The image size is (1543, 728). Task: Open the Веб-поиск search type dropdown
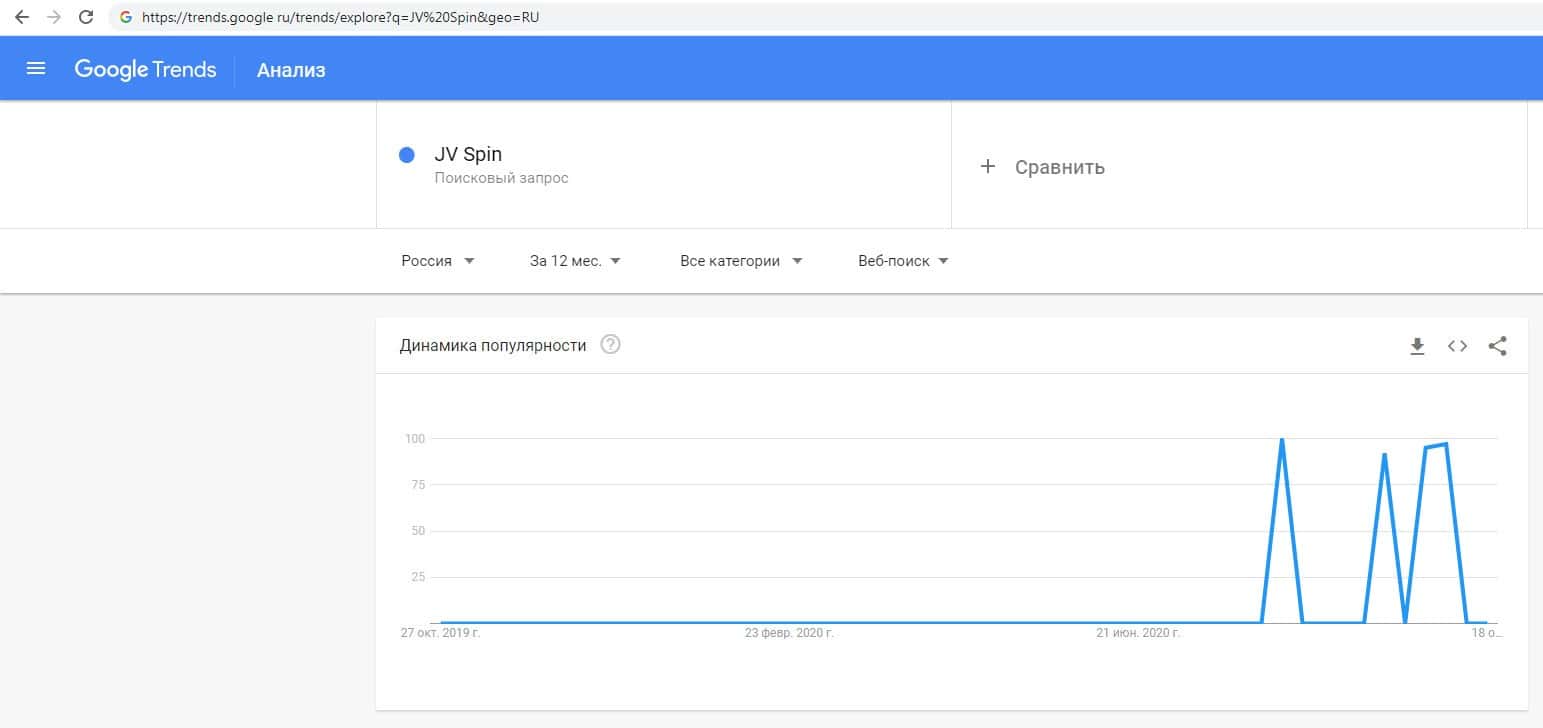[903, 261]
